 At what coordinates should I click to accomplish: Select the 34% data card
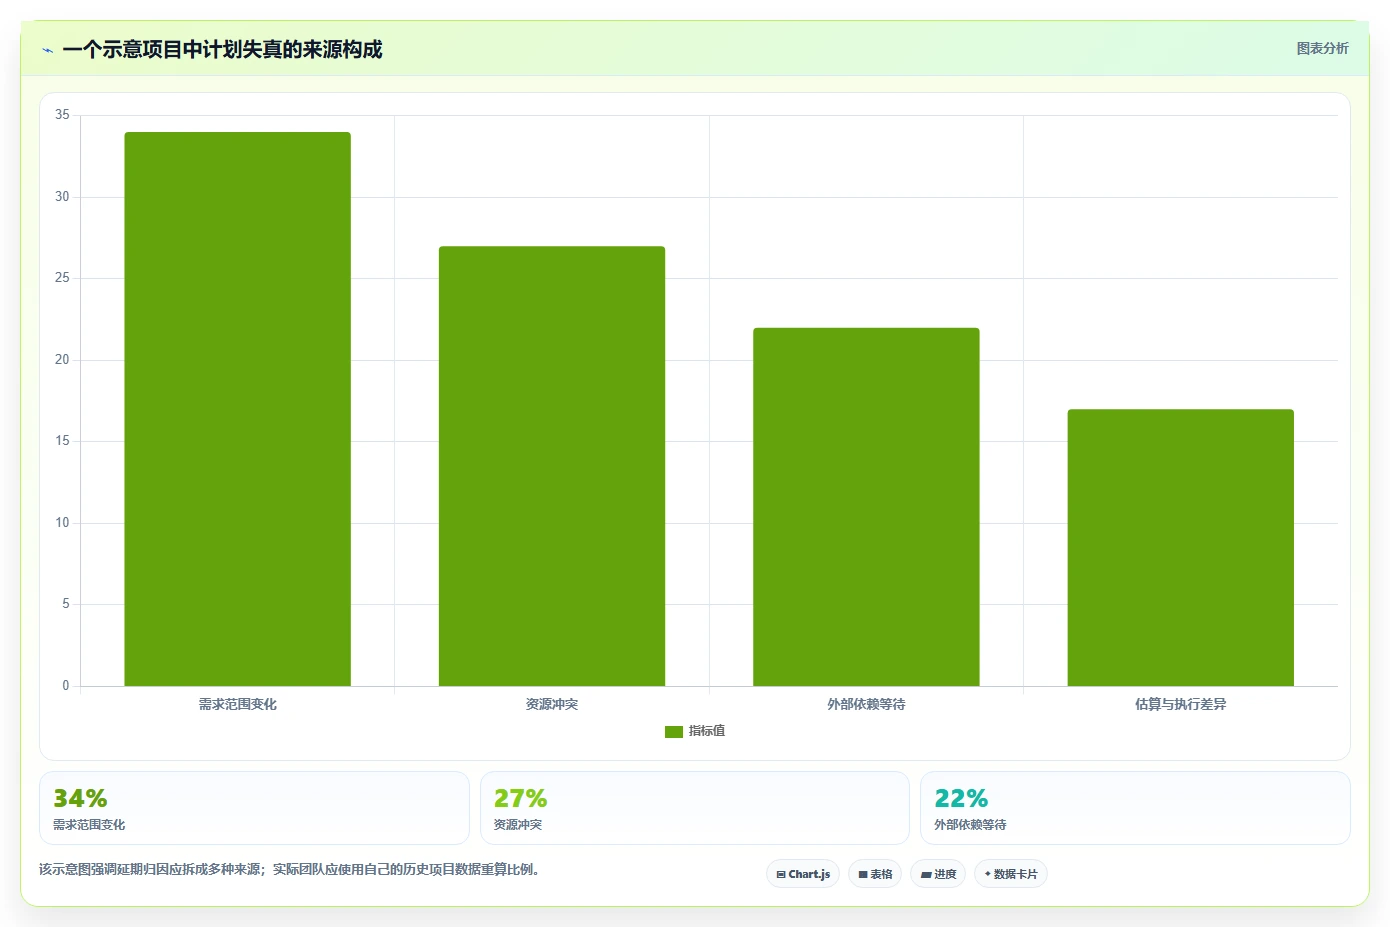(254, 808)
